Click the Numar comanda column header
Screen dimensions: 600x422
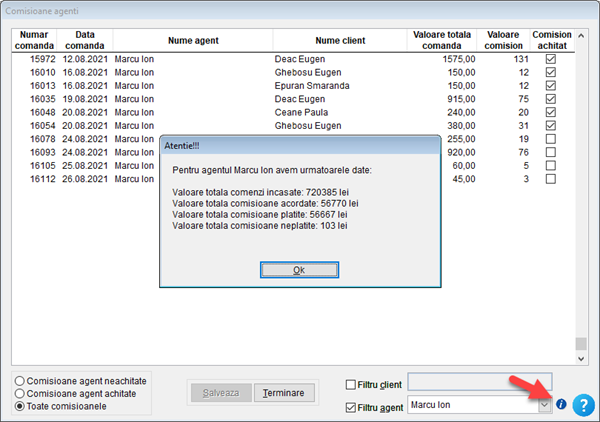coord(34,40)
